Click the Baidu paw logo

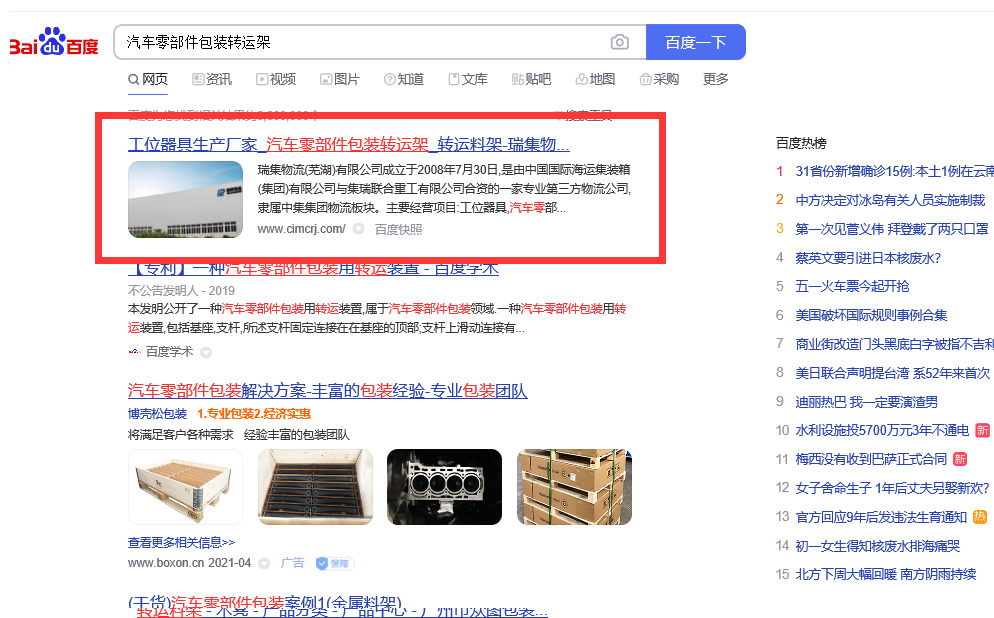[54, 42]
